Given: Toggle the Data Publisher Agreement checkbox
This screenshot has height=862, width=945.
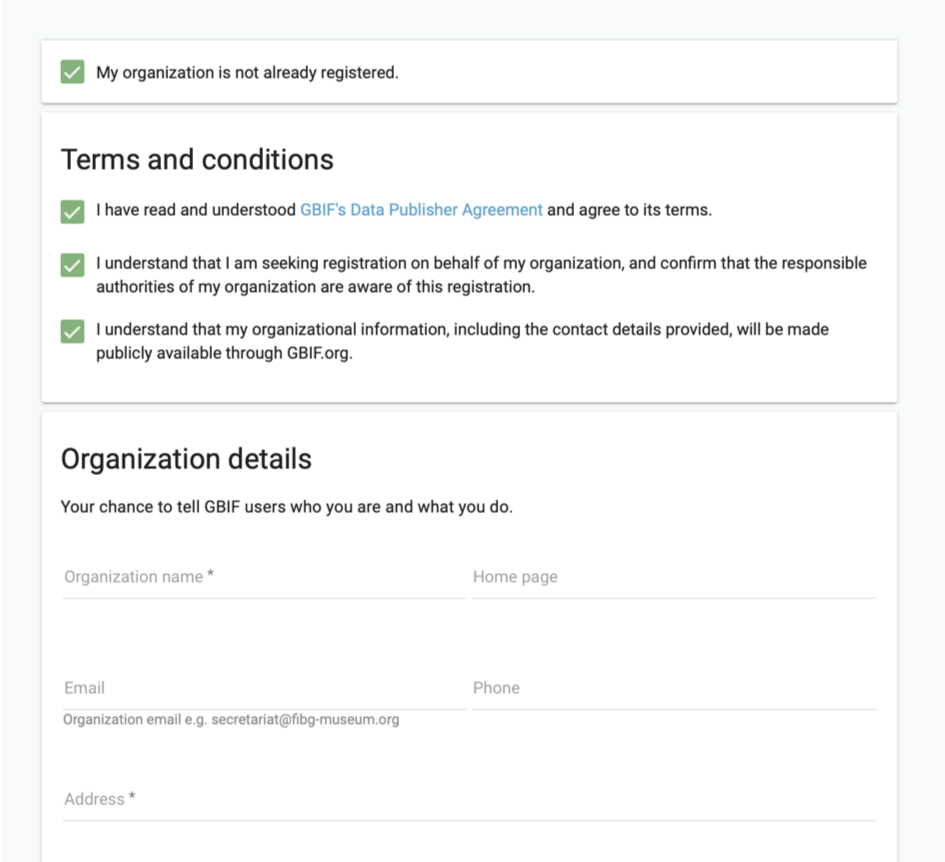Looking at the screenshot, I should (x=72, y=211).
